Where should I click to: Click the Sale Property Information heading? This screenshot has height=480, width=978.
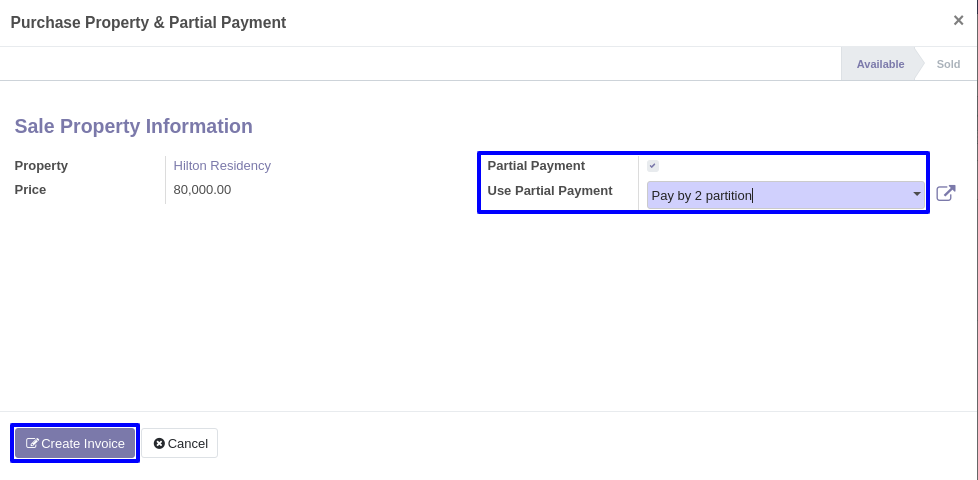(133, 126)
